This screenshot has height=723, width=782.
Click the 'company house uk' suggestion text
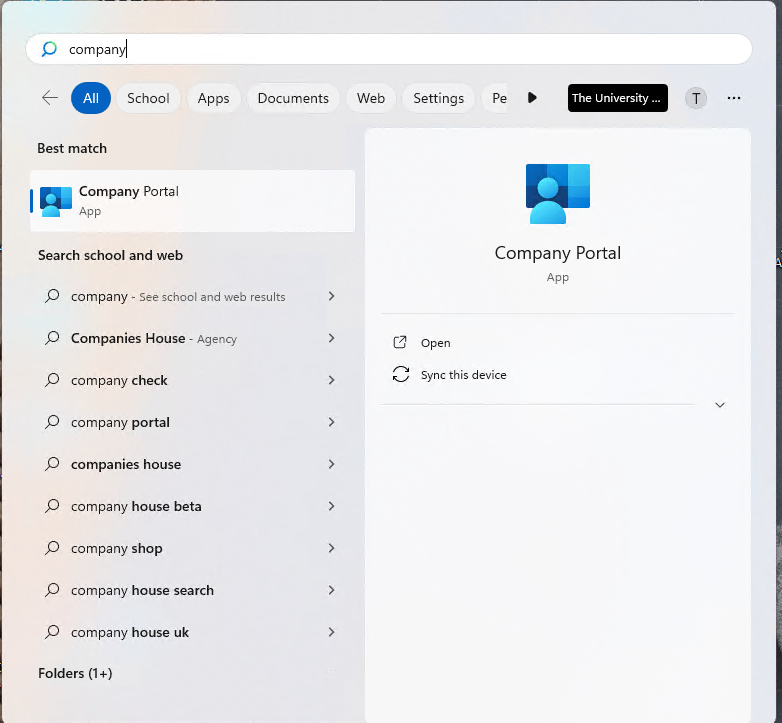click(x=130, y=632)
